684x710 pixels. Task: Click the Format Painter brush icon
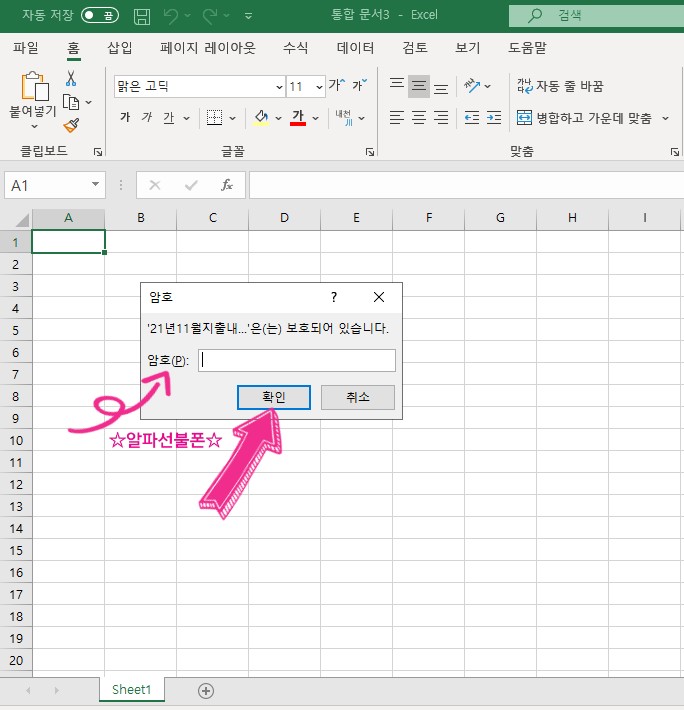pyautogui.click(x=71, y=125)
